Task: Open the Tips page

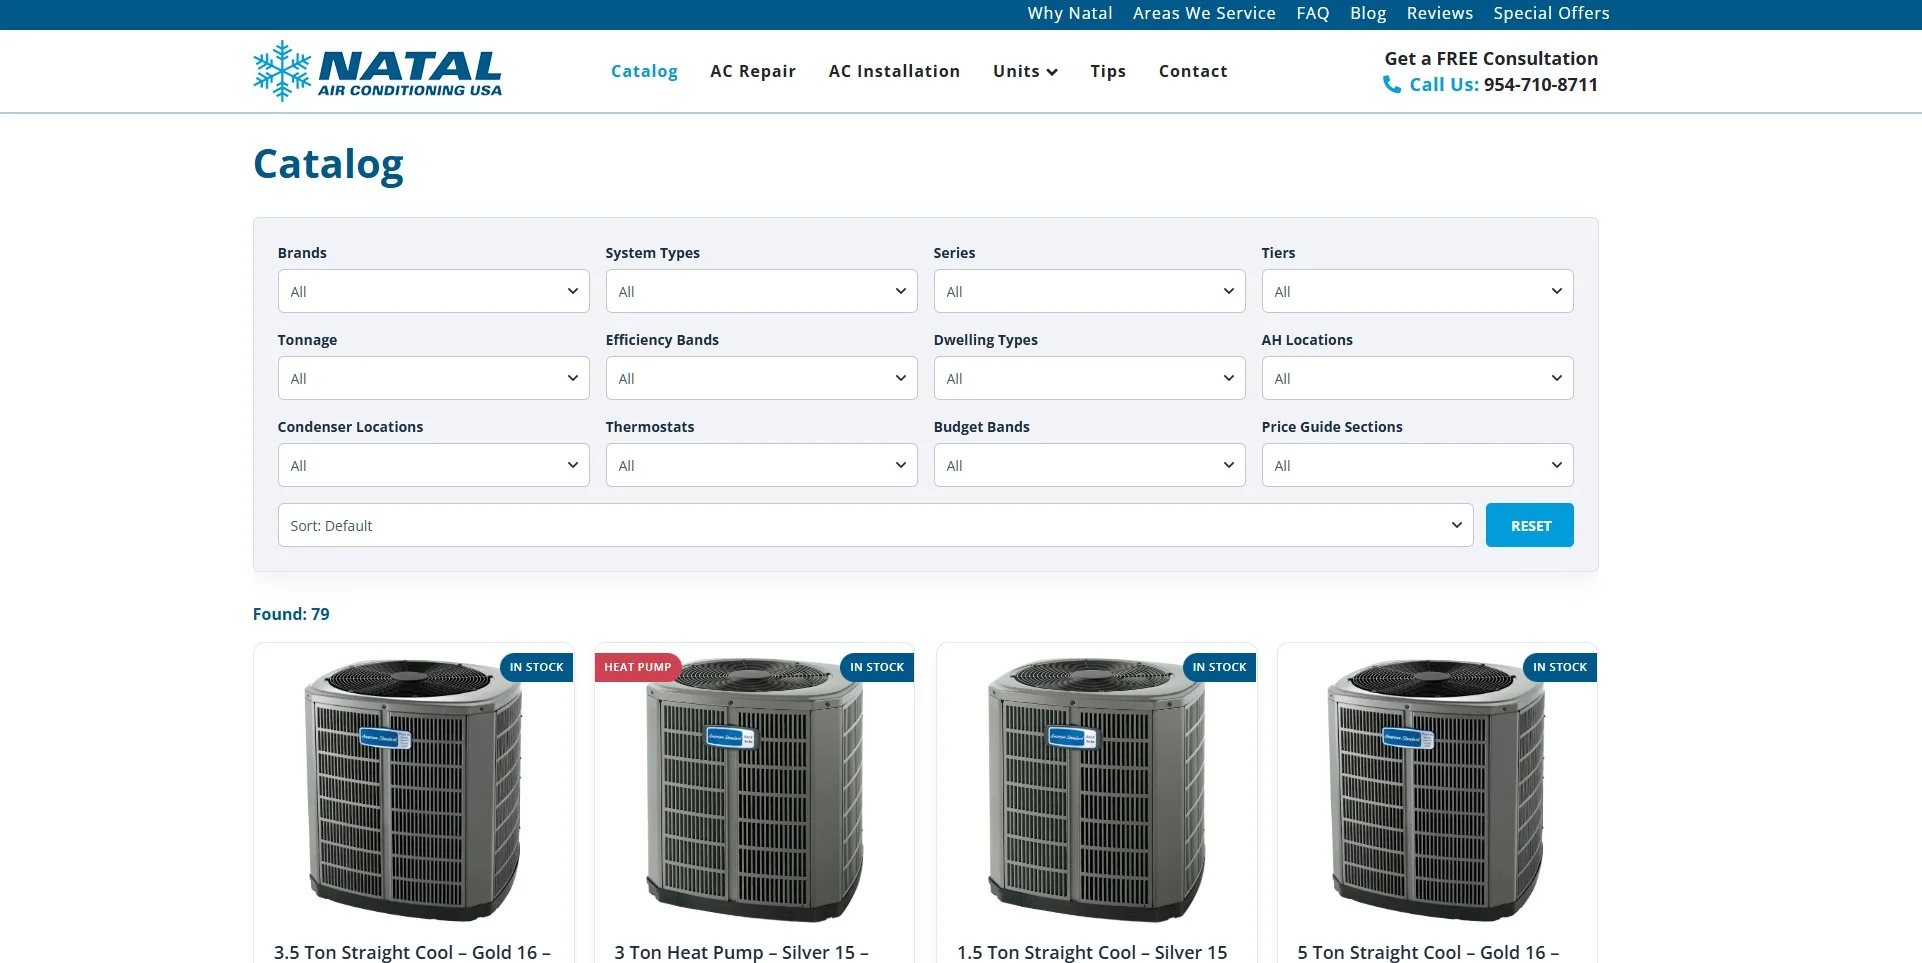Action: pyautogui.click(x=1108, y=71)
